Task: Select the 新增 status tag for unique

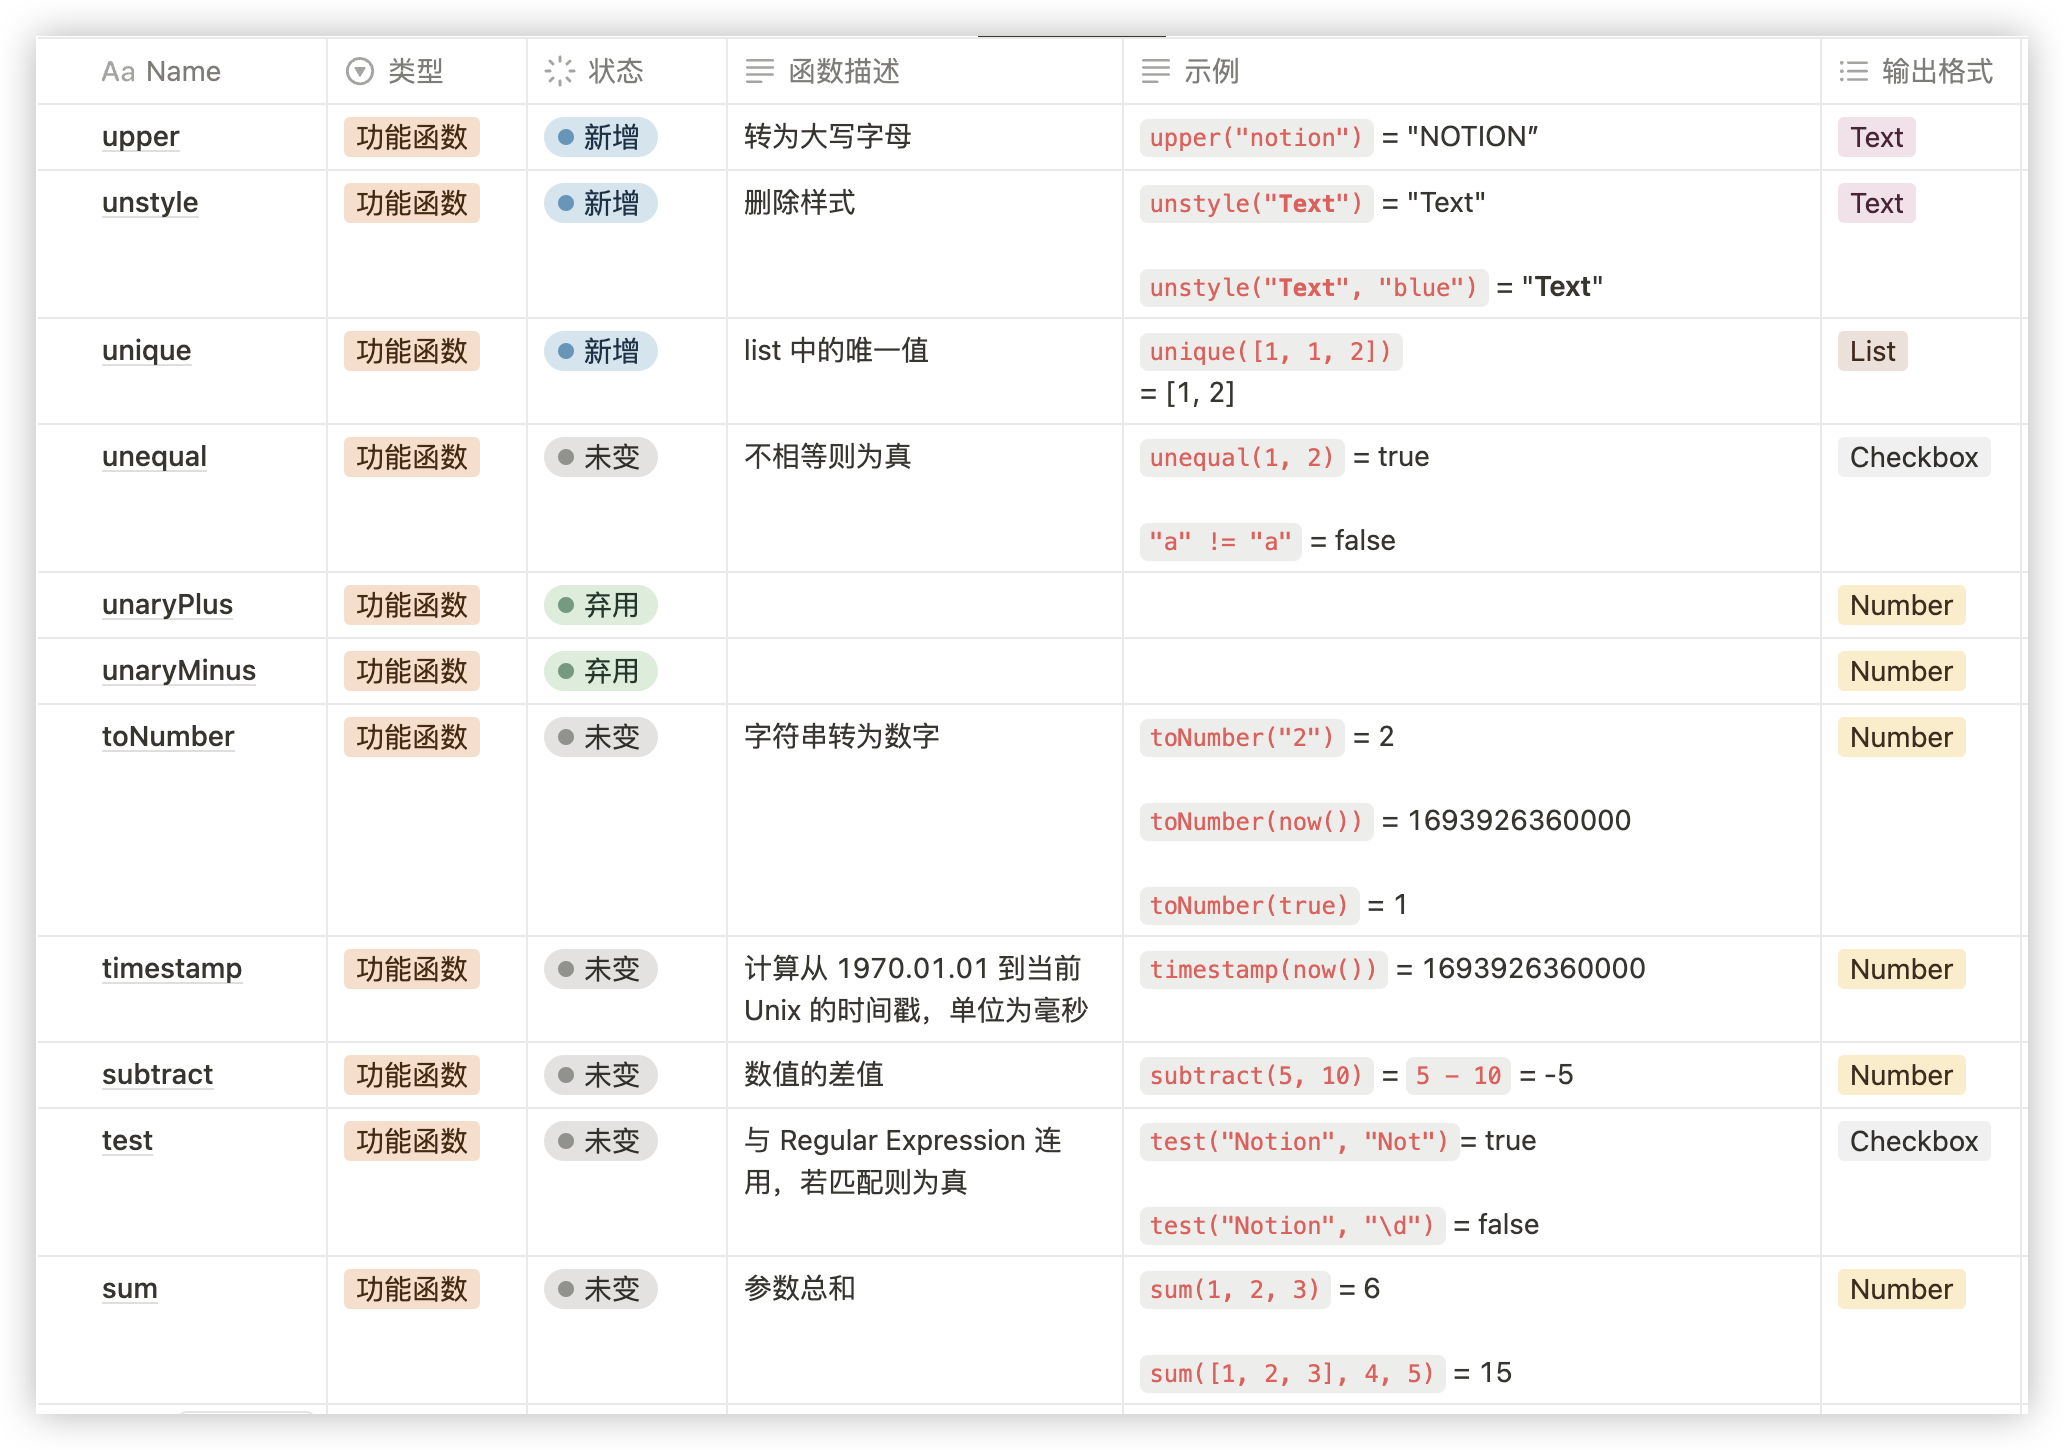Action: pyautogui.click(x=600, y=351)
